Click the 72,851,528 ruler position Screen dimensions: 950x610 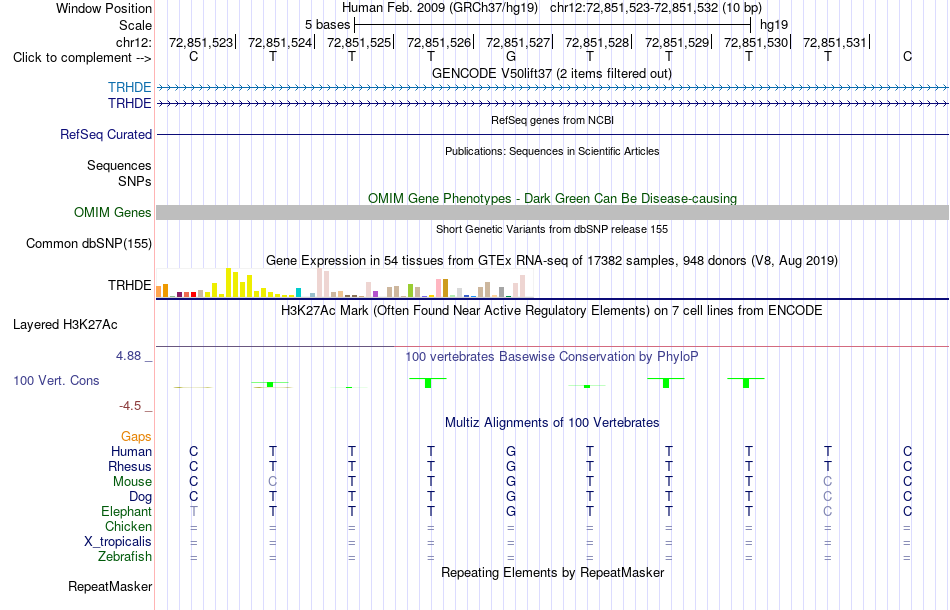point(597,42)
